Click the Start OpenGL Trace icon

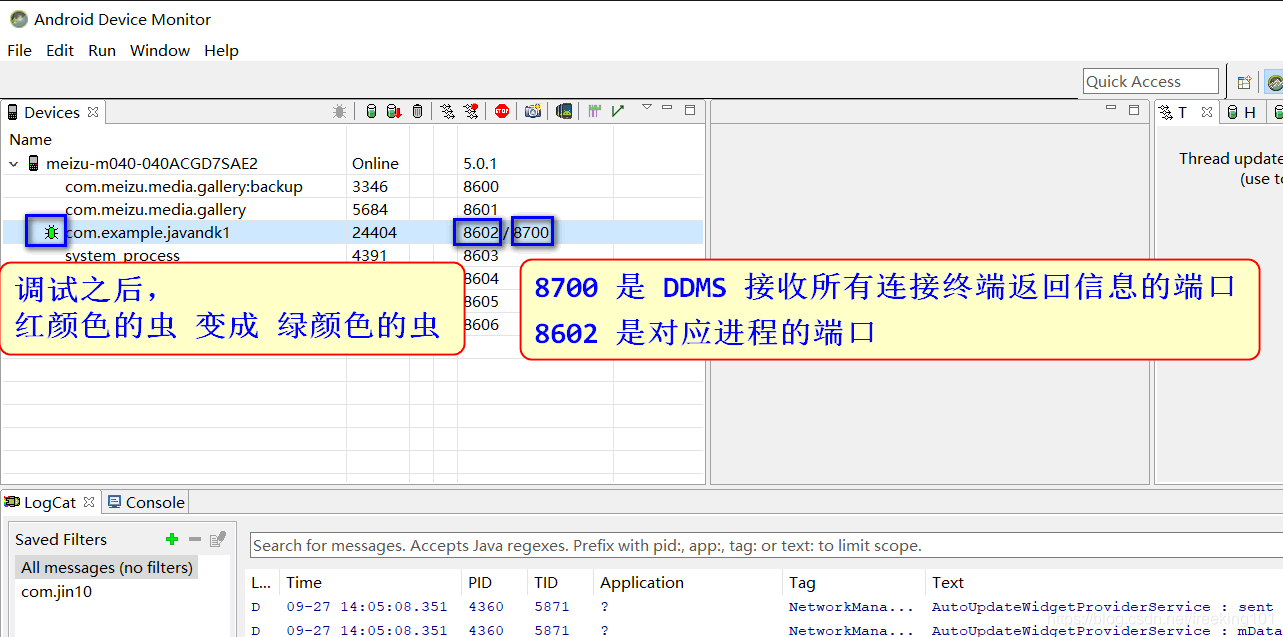(617, 111)
